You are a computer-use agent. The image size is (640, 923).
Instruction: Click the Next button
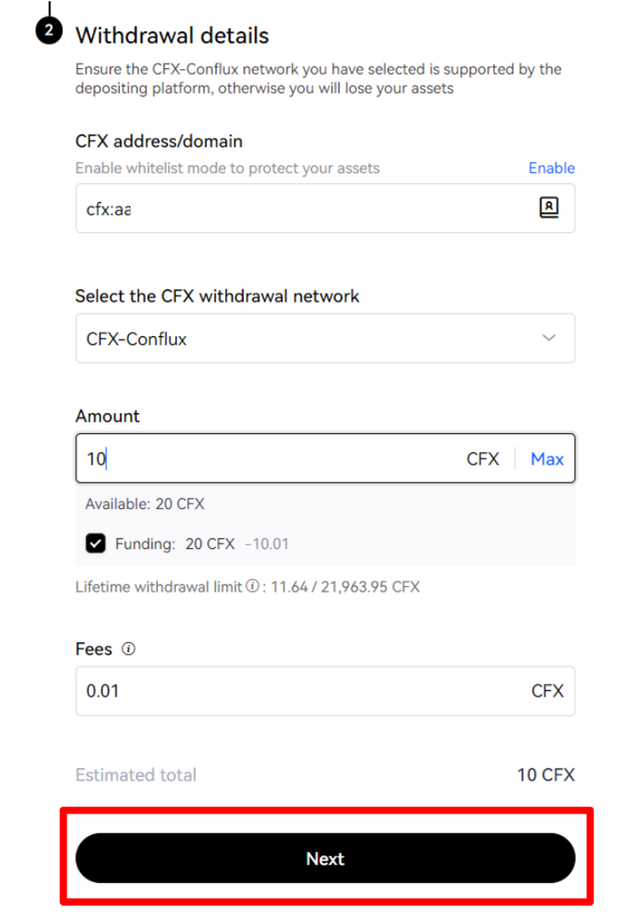point(325,858)
